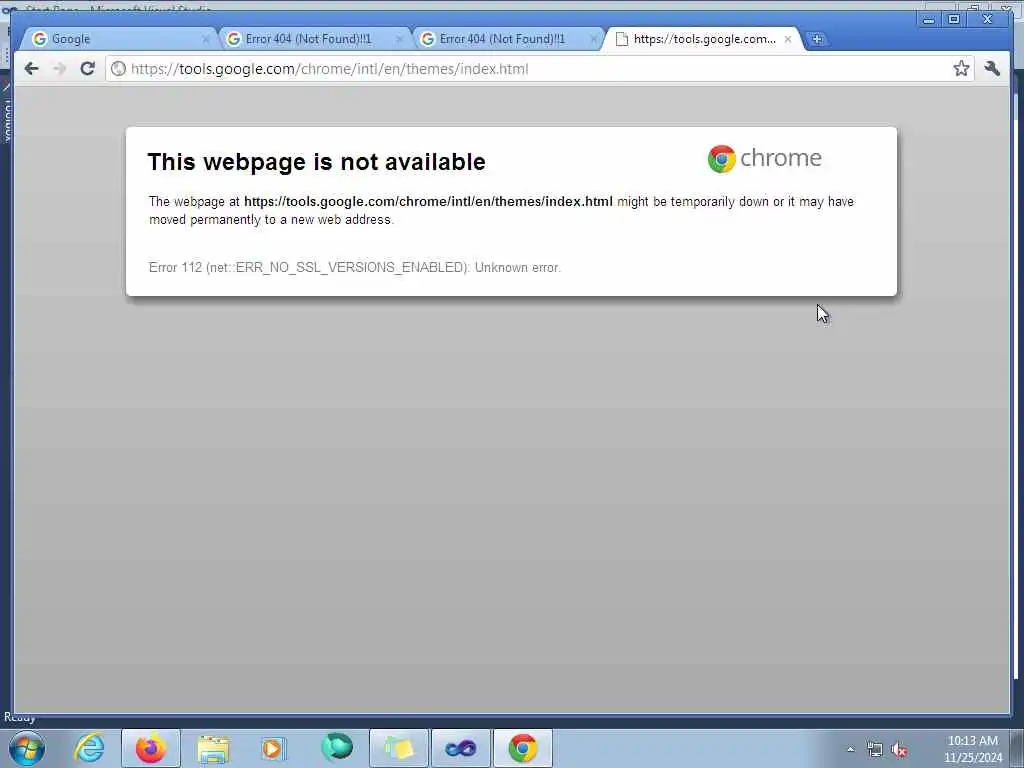Open network status tray icon

point(874,749)
